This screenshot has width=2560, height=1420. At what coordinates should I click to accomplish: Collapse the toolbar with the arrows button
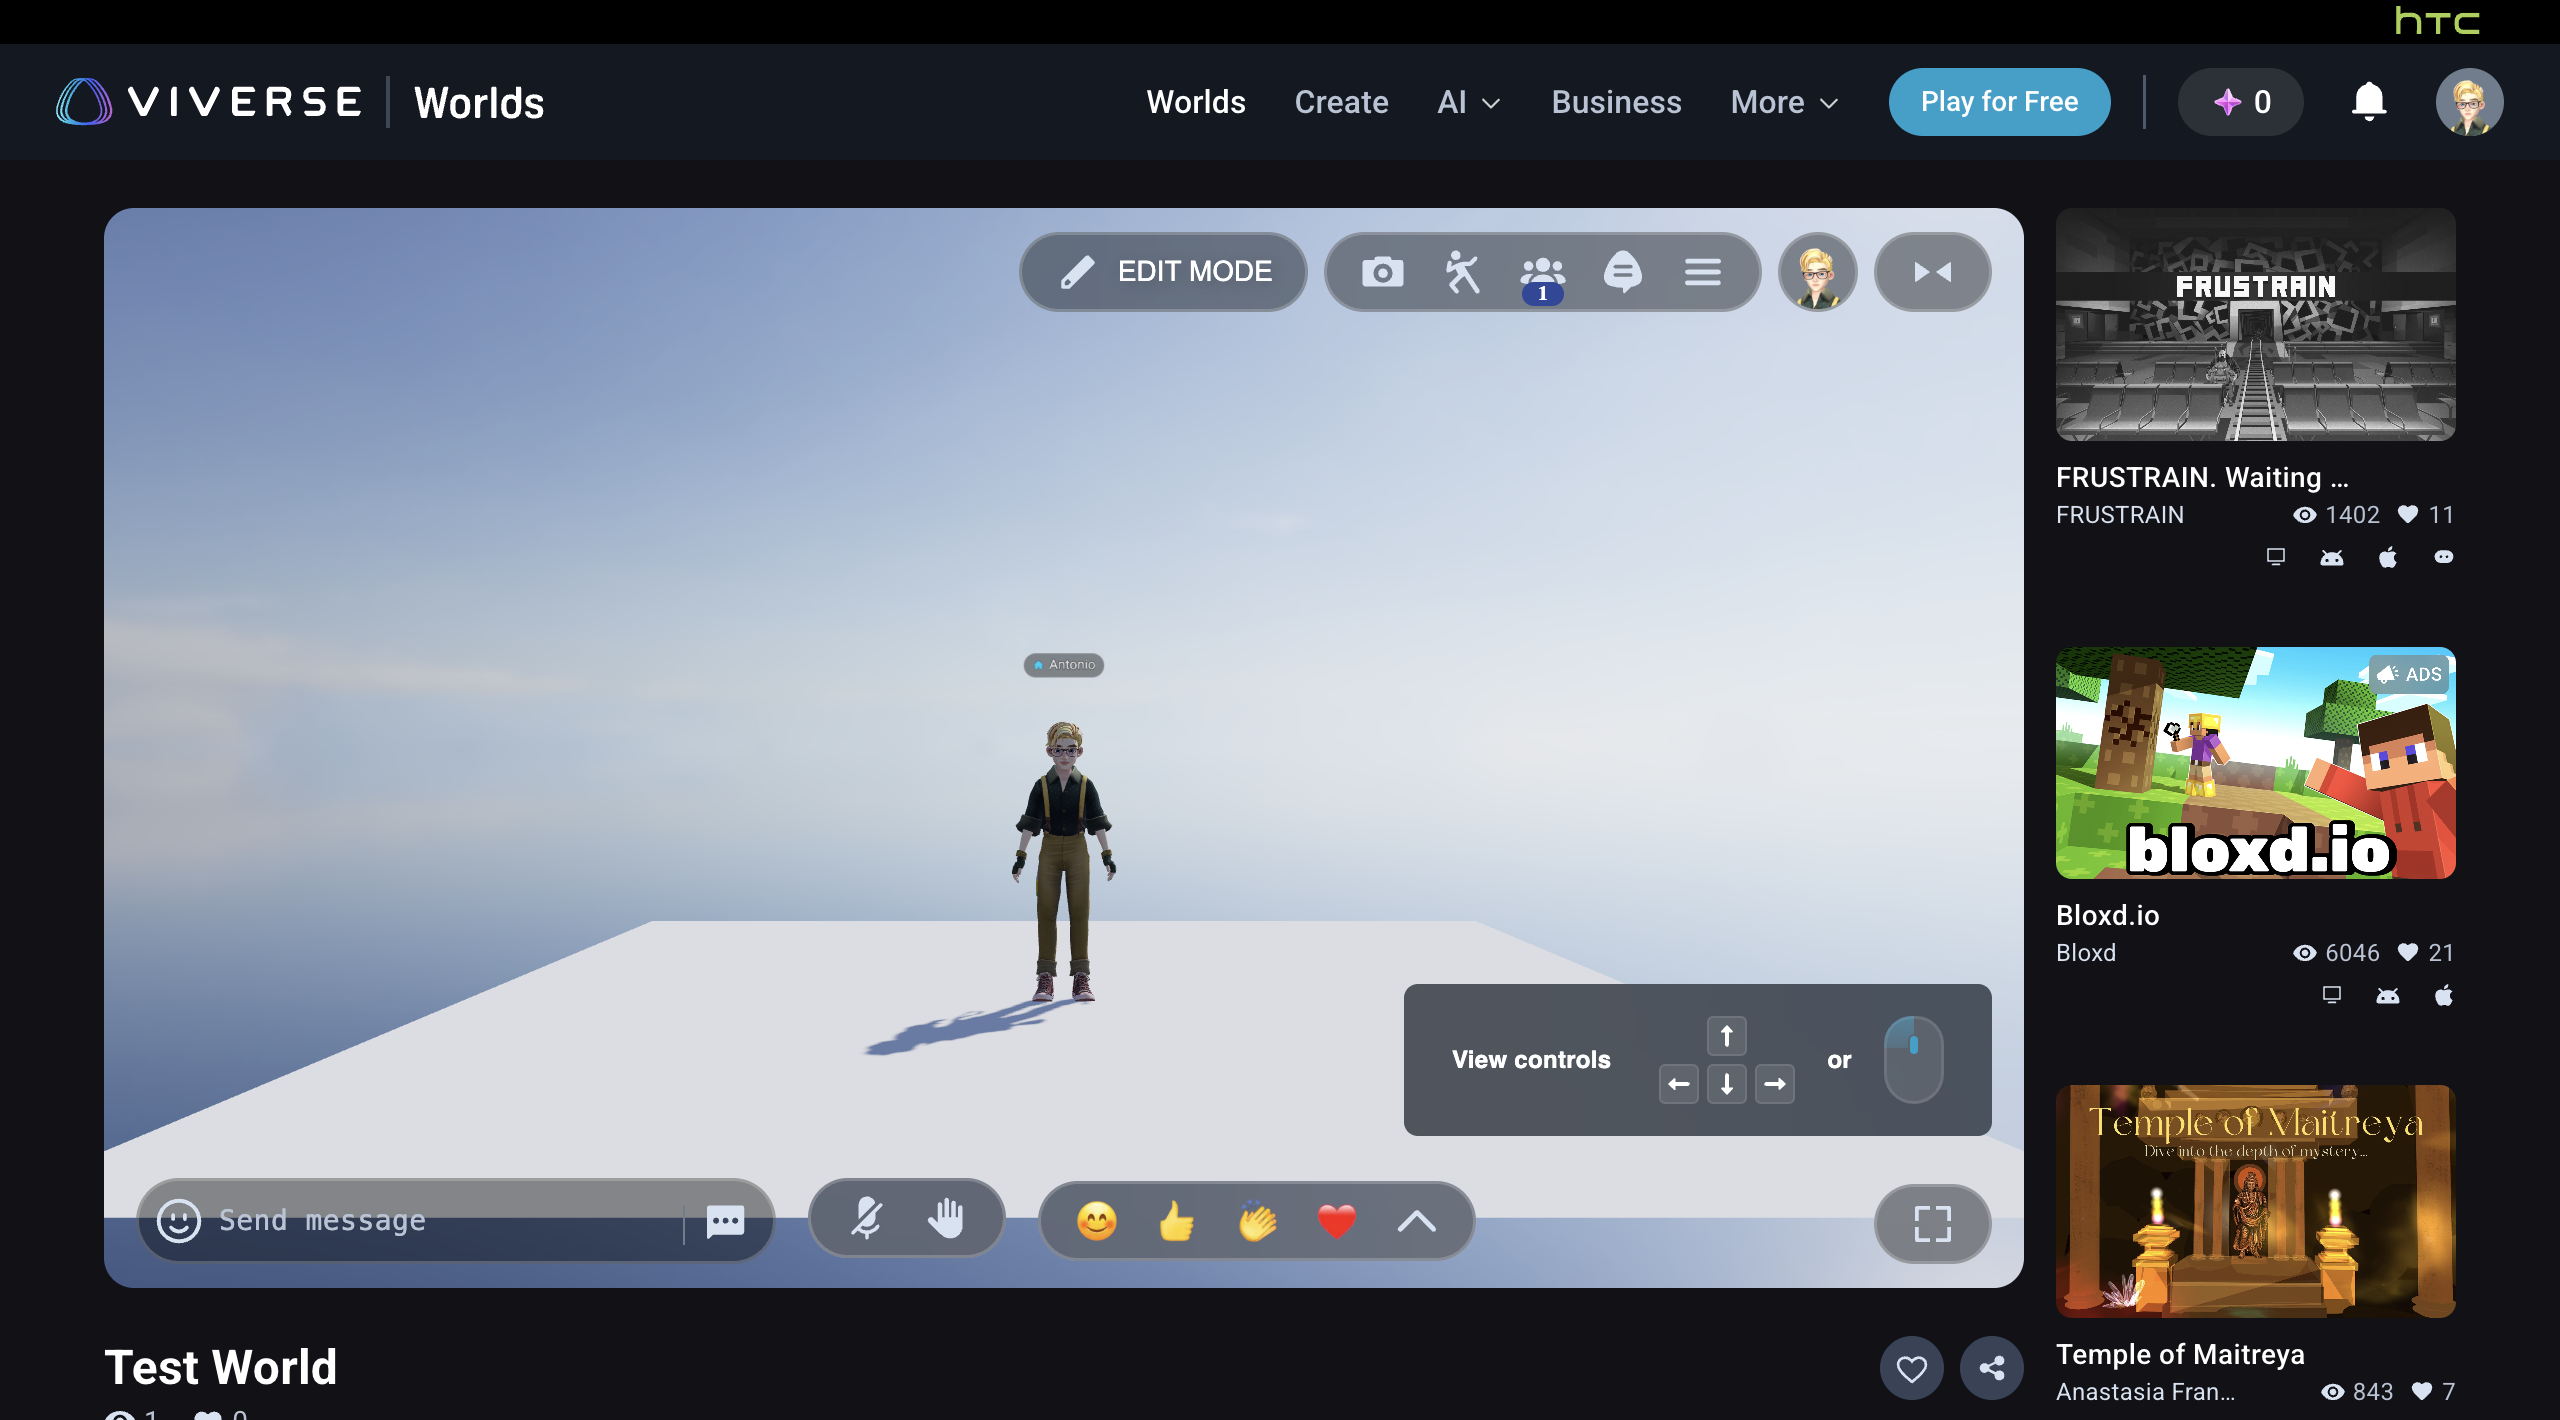tap(1932, 272)
